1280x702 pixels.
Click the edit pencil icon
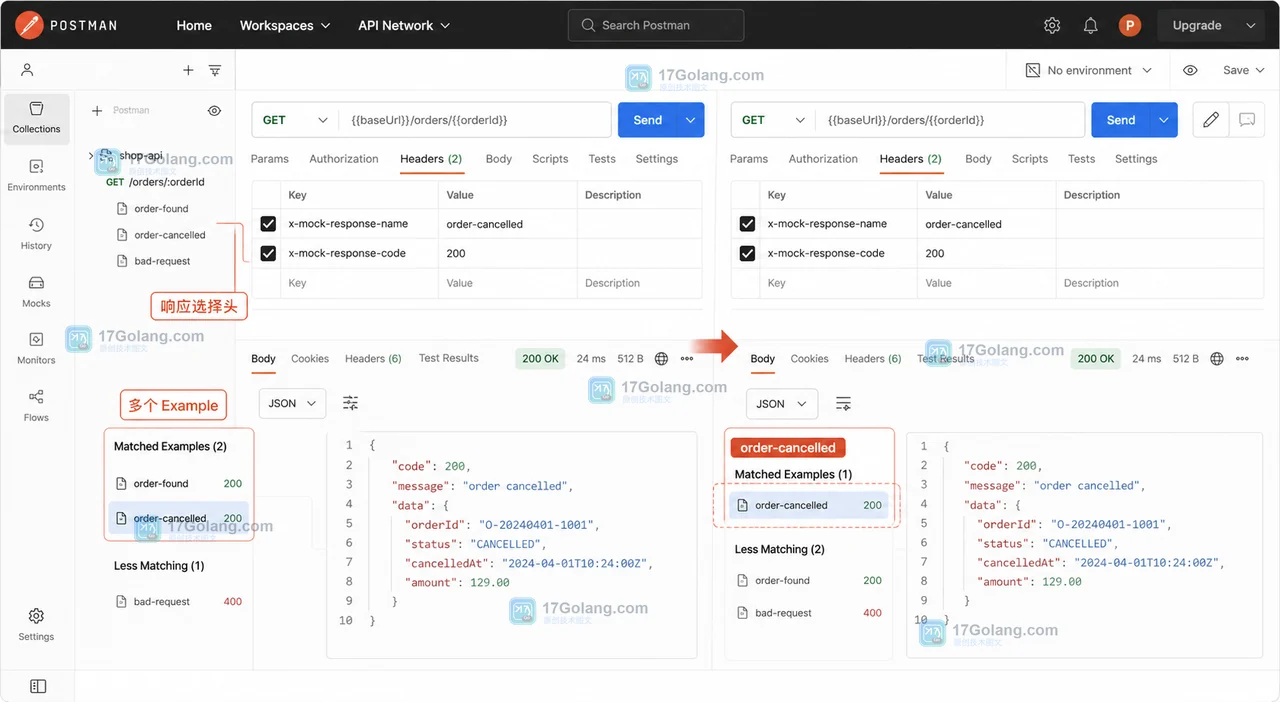(1211, 120)
